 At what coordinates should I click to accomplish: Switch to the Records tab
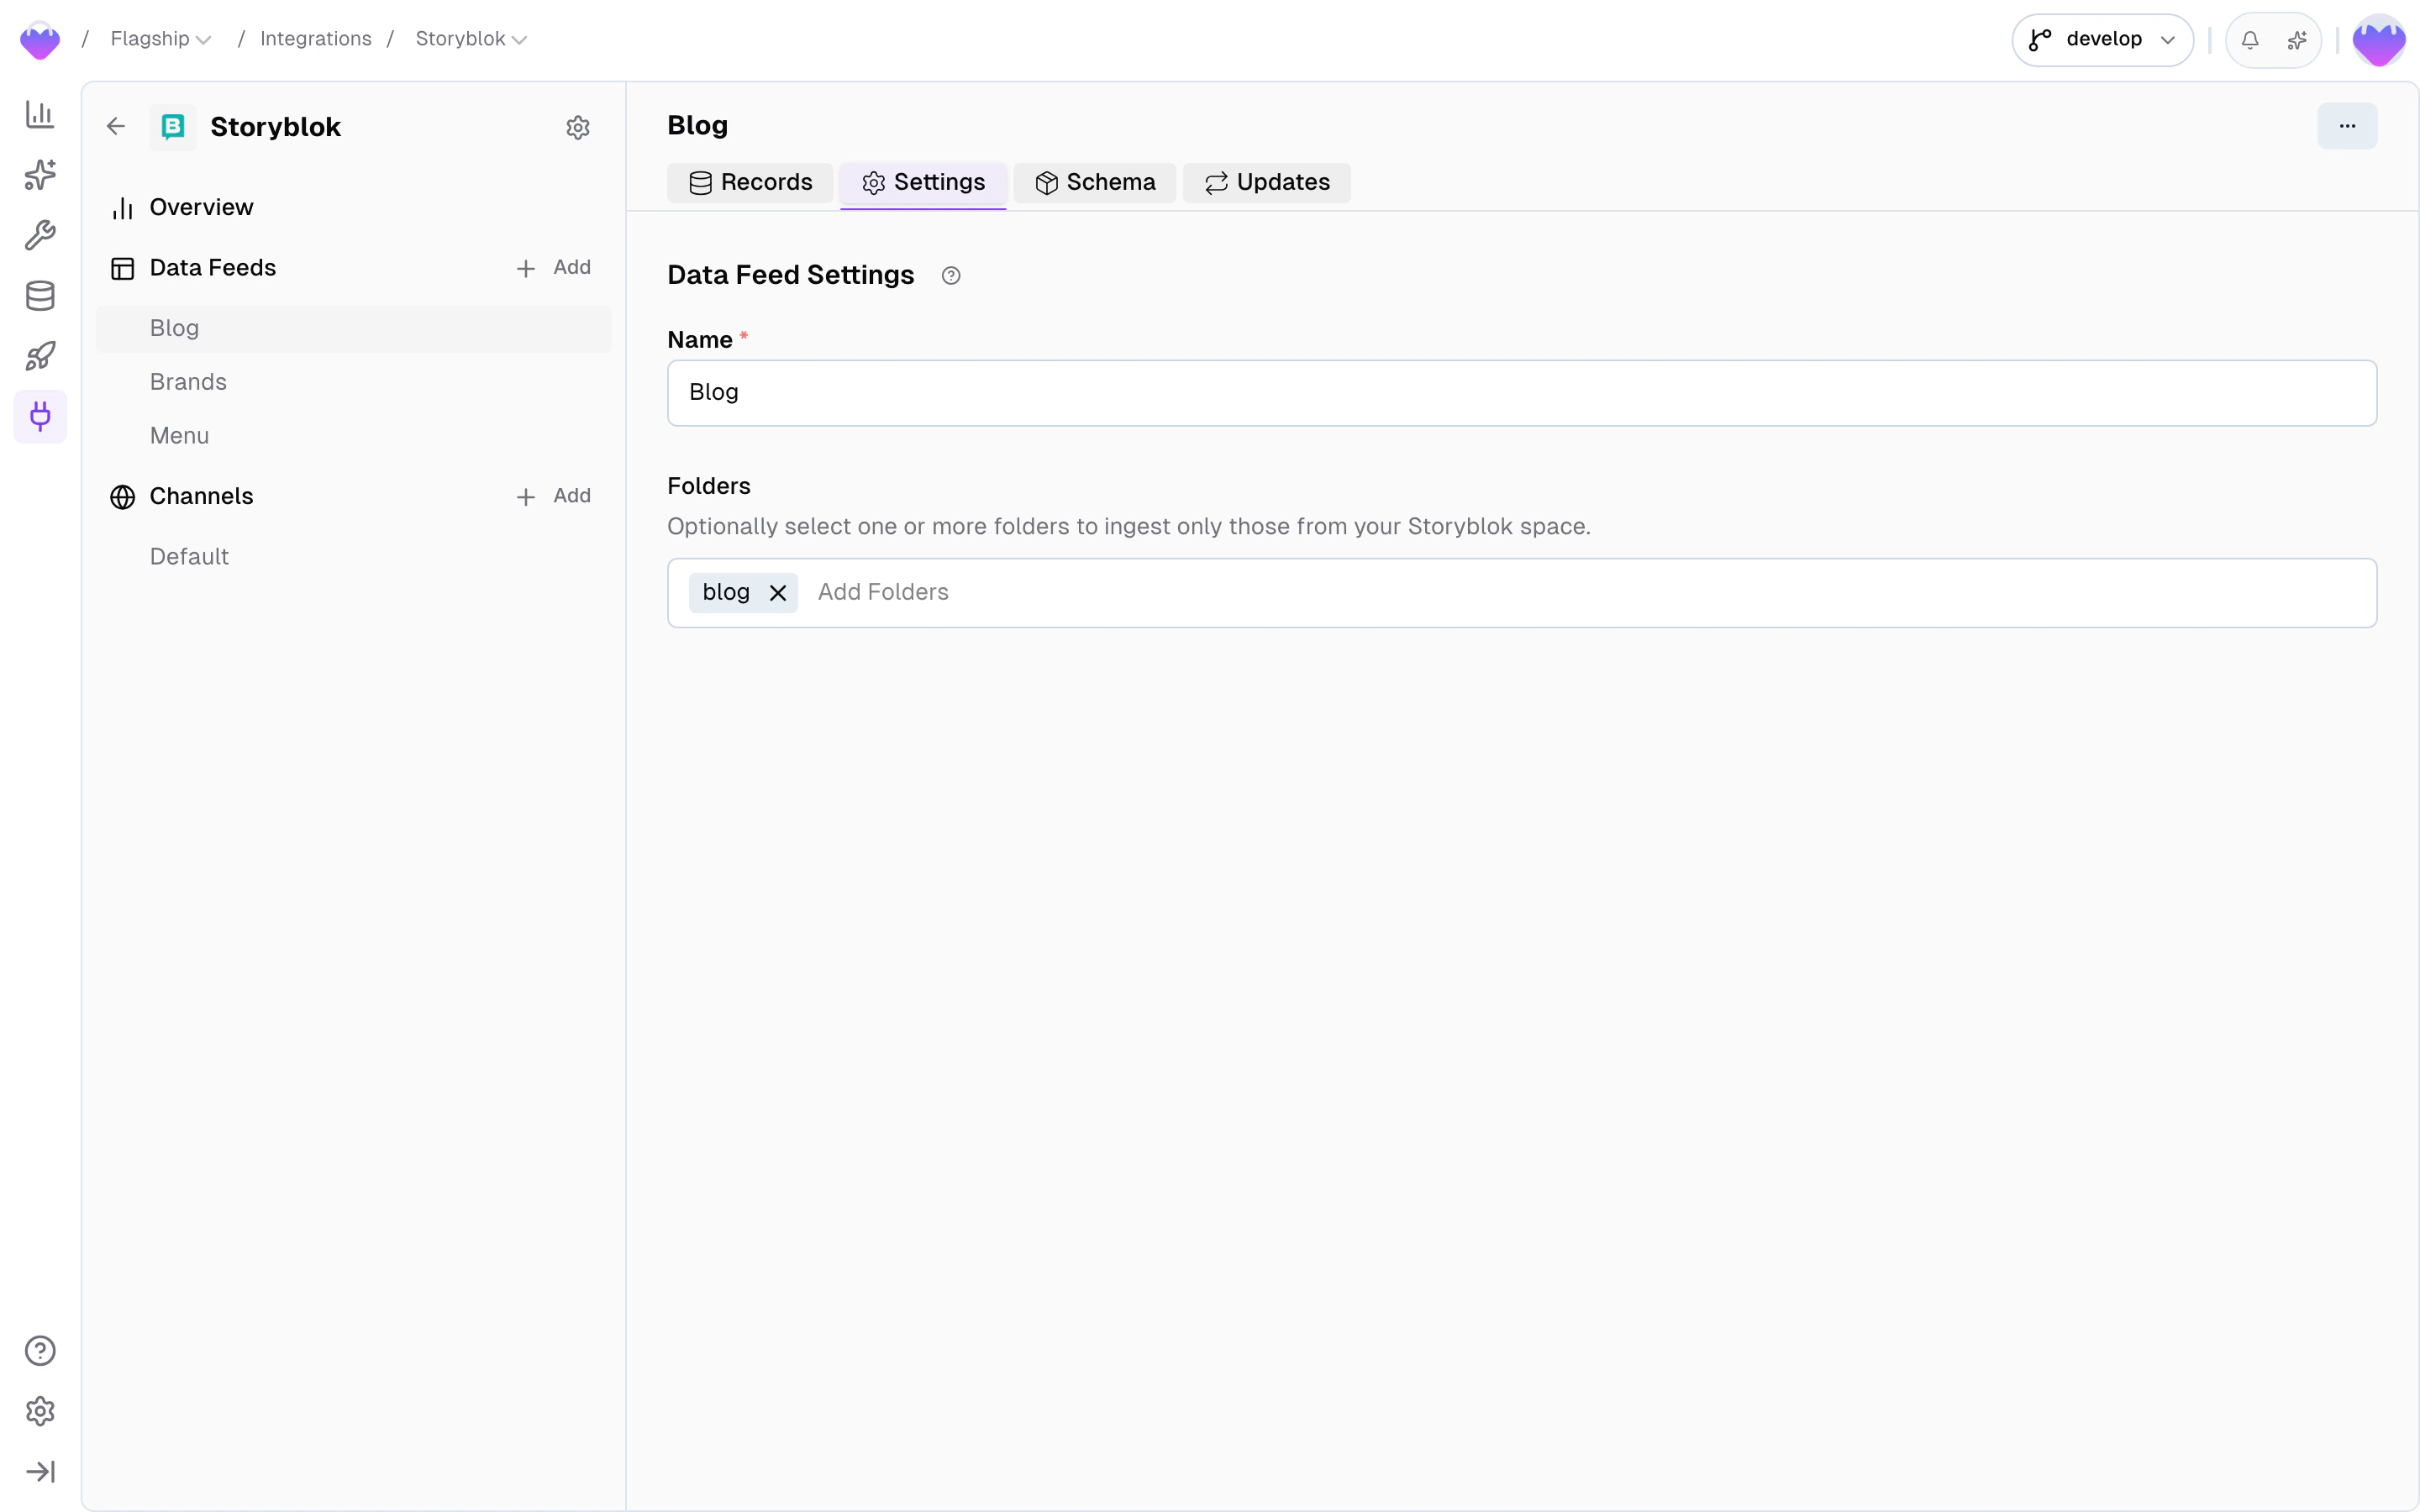[750, 183]
